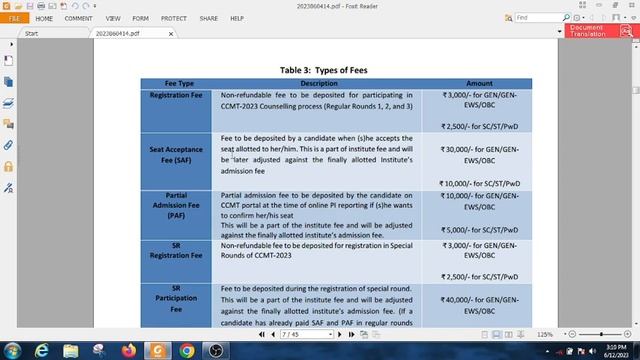Open the Layers panel icon
Image resolution: width=640 pixels, height=360 pixels.
point(8,103)
